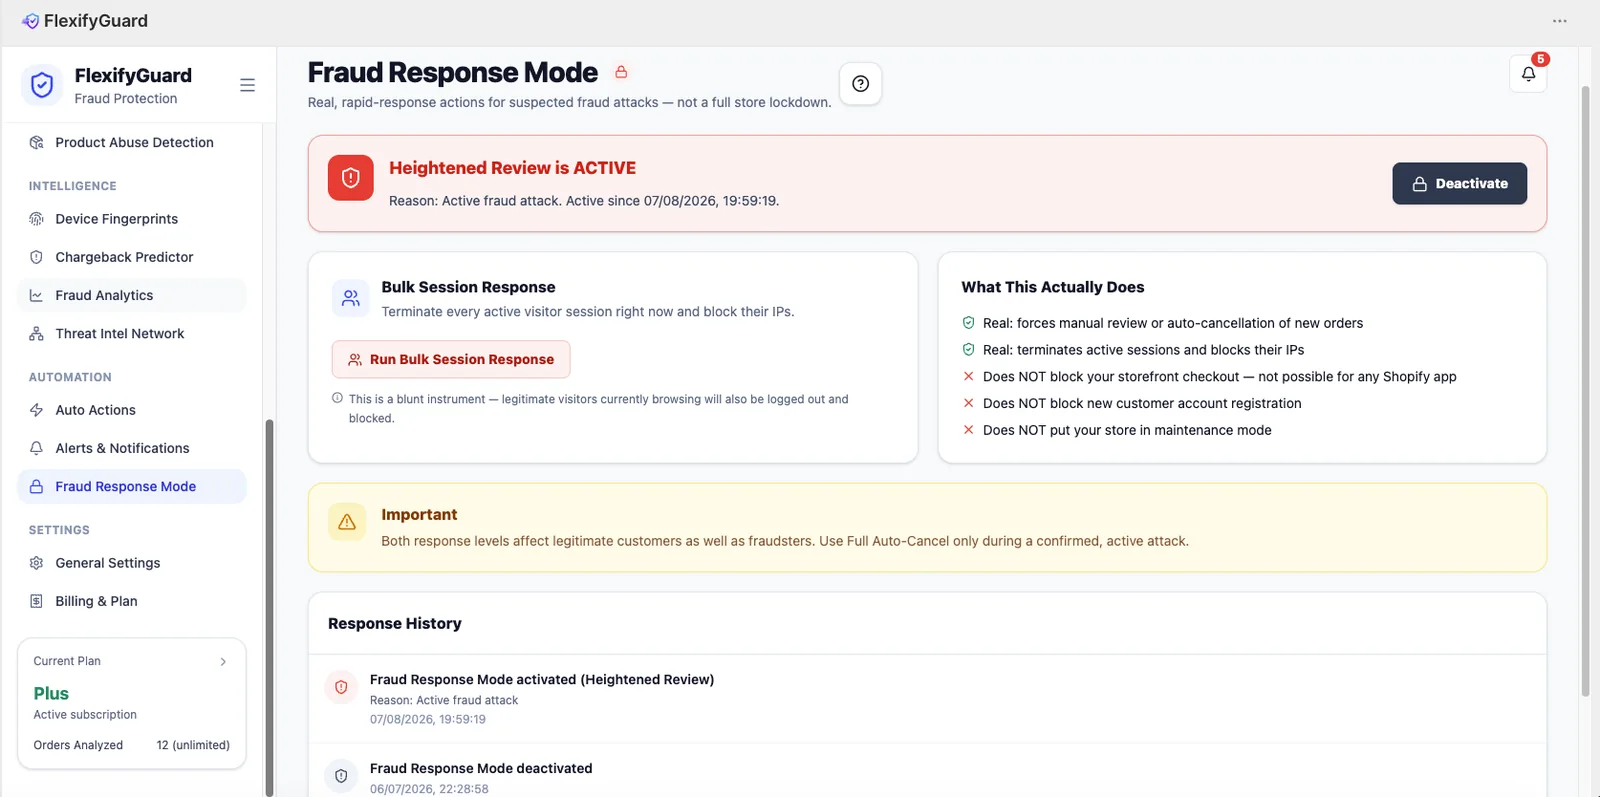The image size is (1600, 797).
Task: Click the Chargeback Predictor shield icon
Action: (x=36, y=257)
